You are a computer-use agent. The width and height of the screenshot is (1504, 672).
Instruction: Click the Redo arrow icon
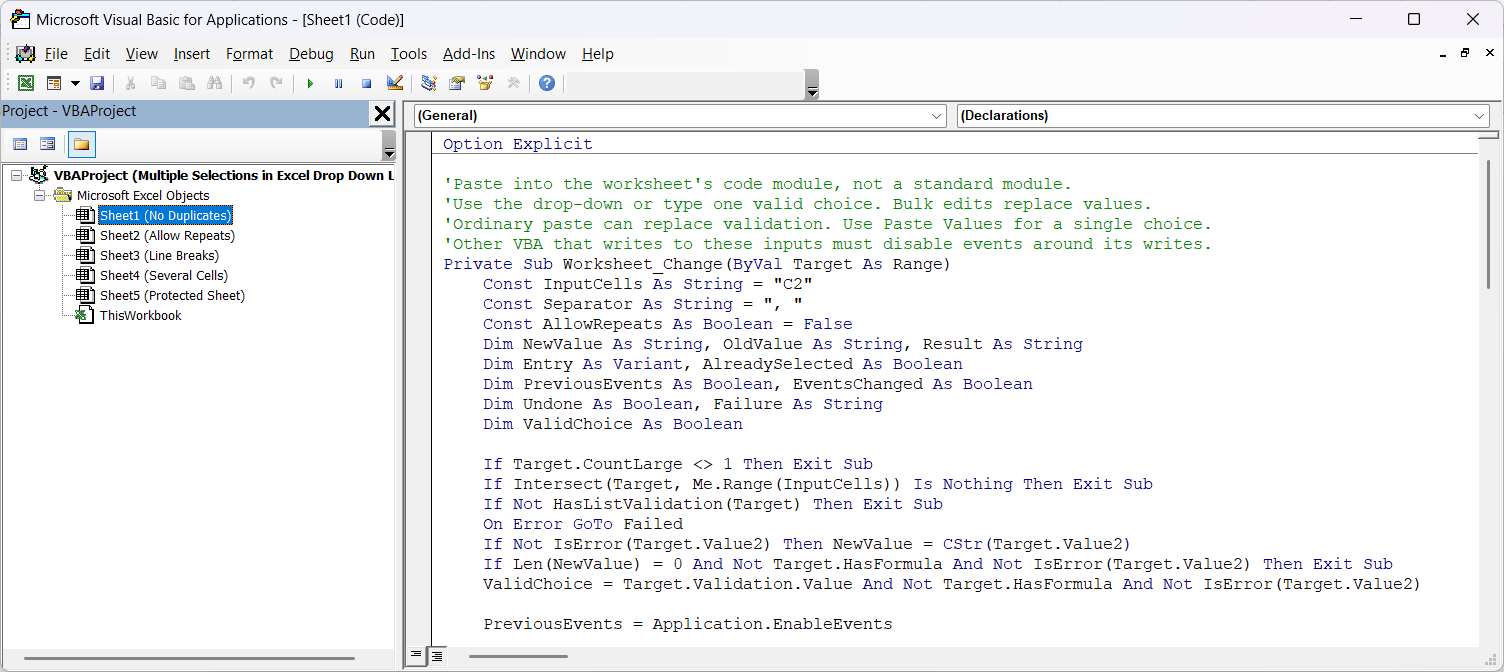pos(276,83)
